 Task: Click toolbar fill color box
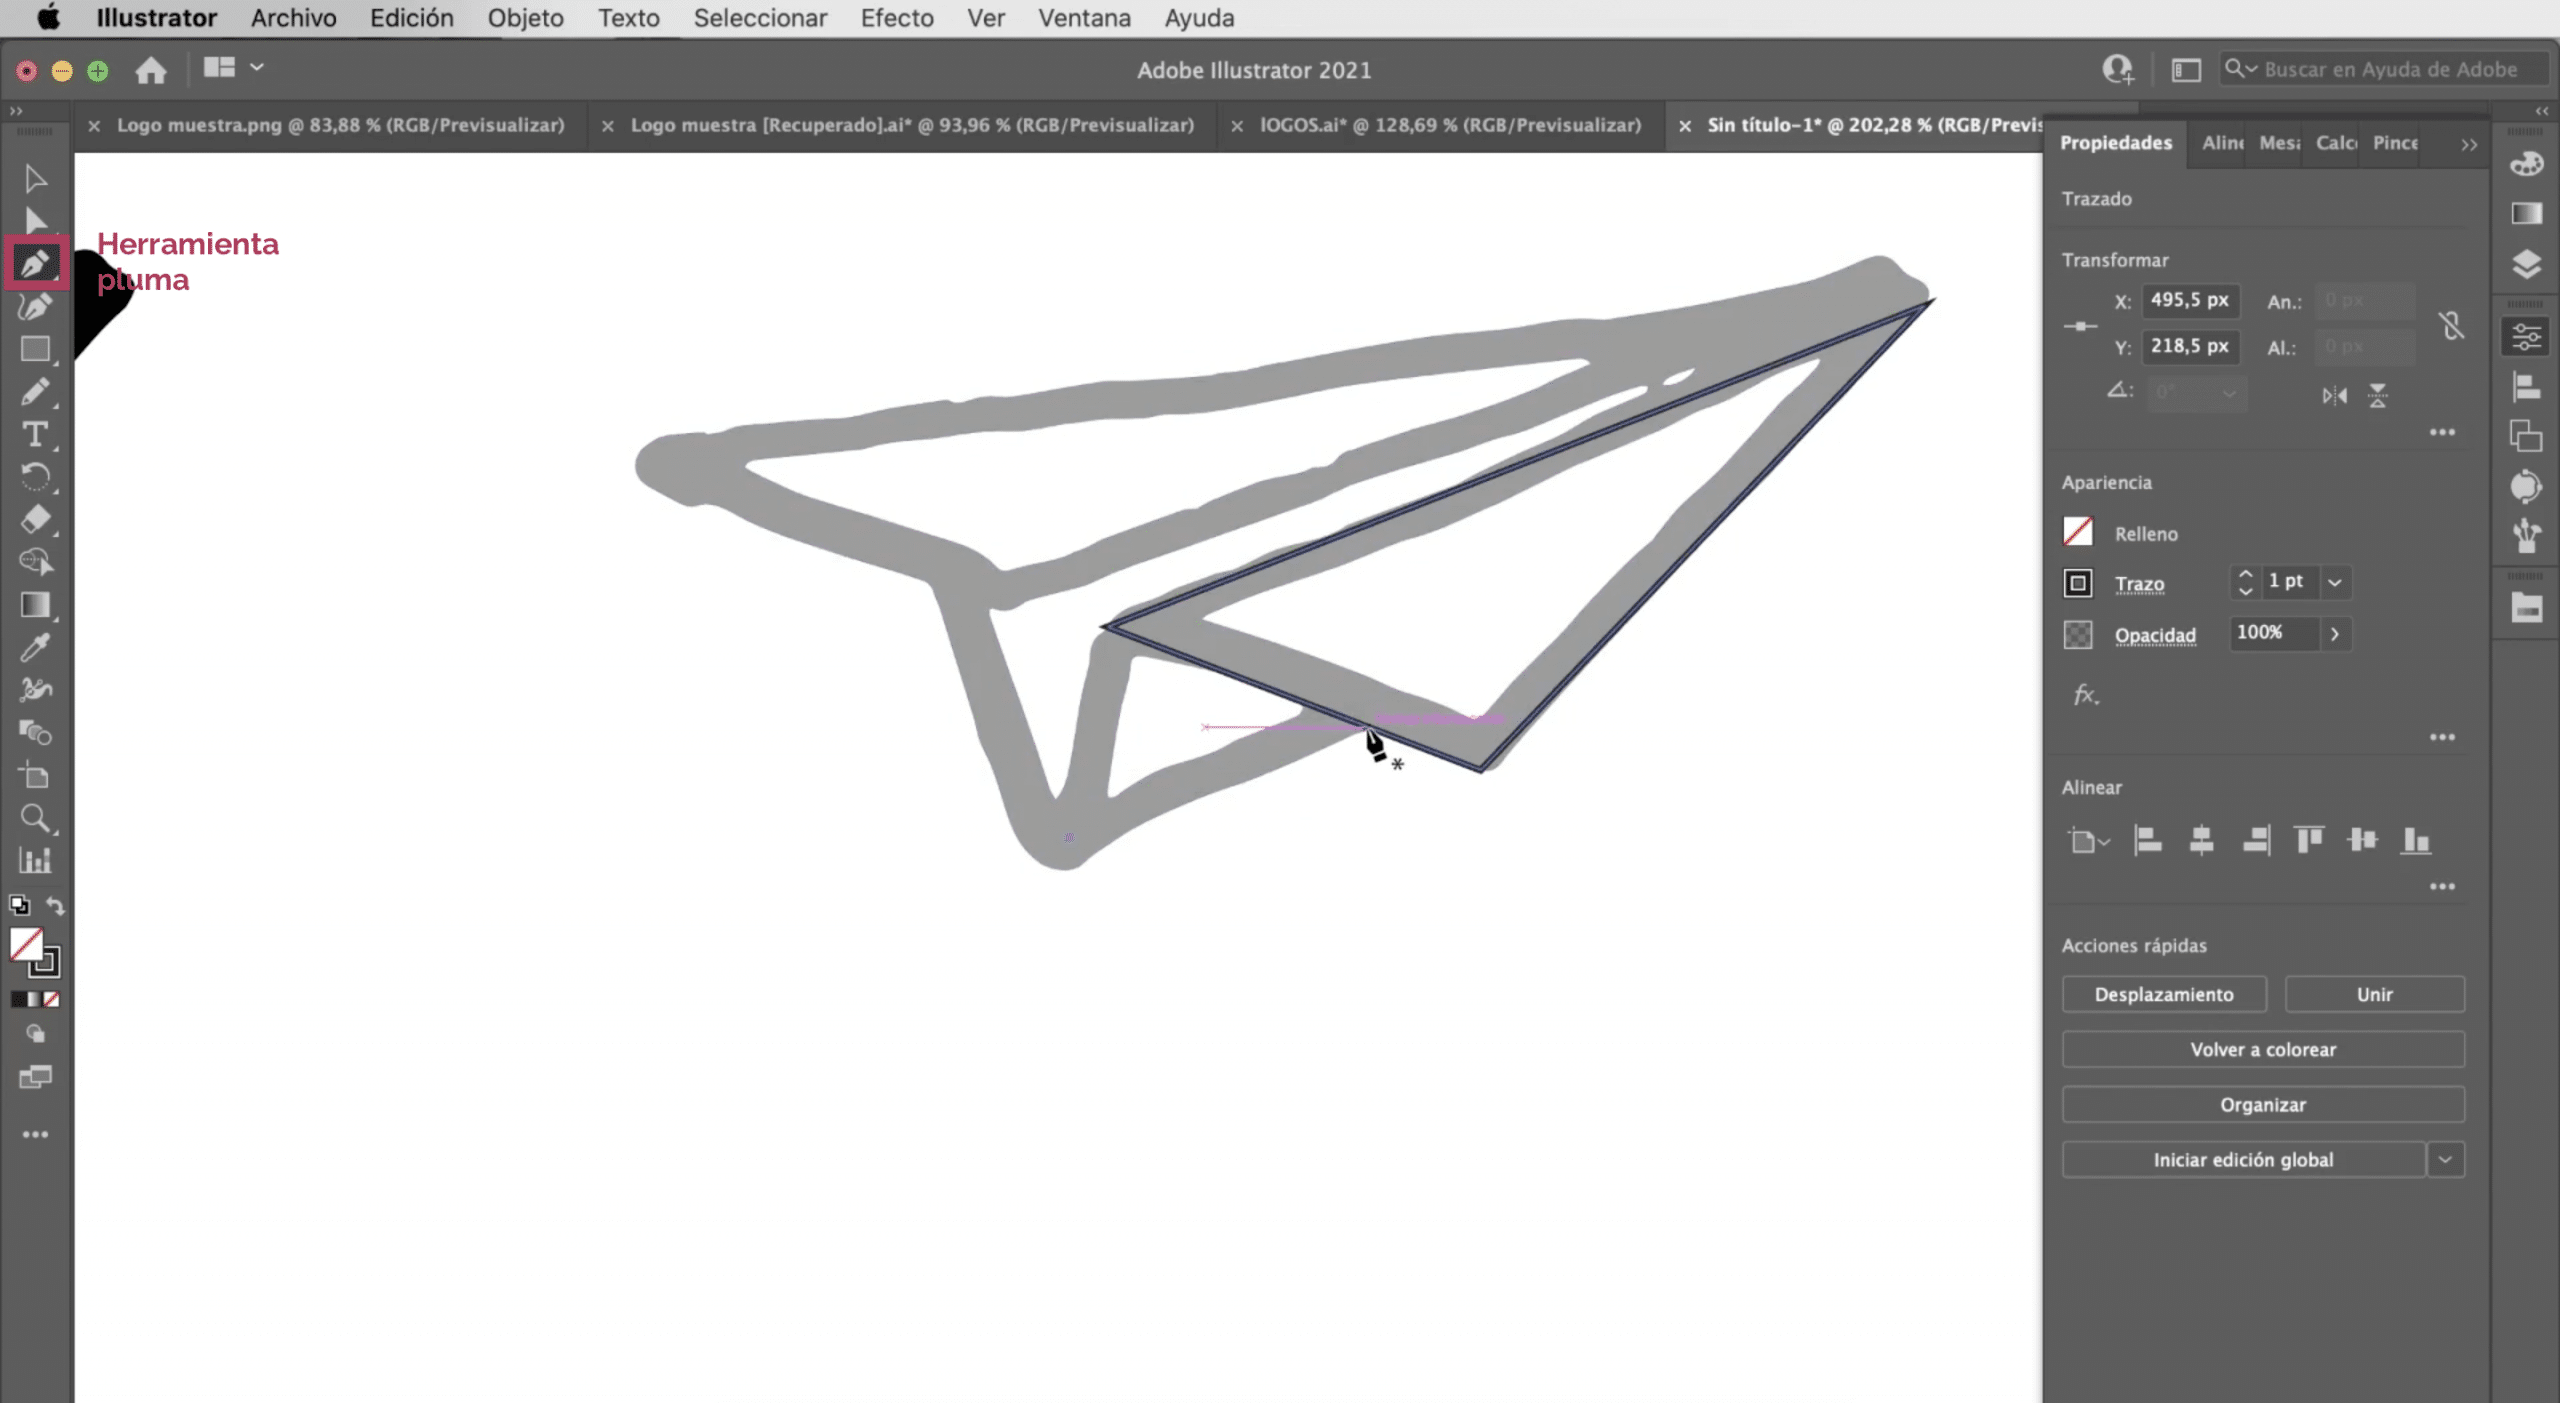click(26, 944)
